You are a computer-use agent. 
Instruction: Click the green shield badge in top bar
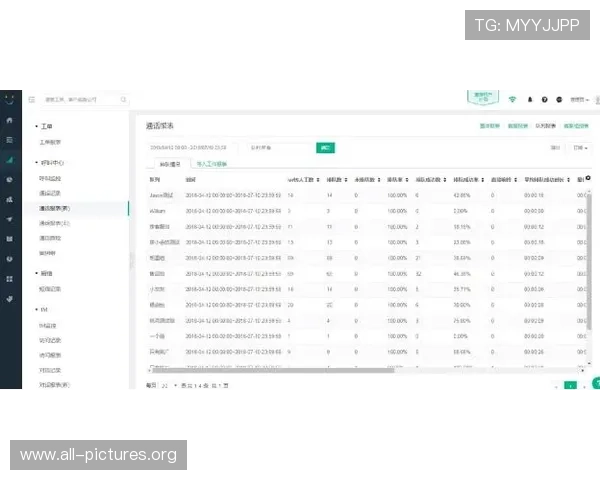(x=483, y=98)
